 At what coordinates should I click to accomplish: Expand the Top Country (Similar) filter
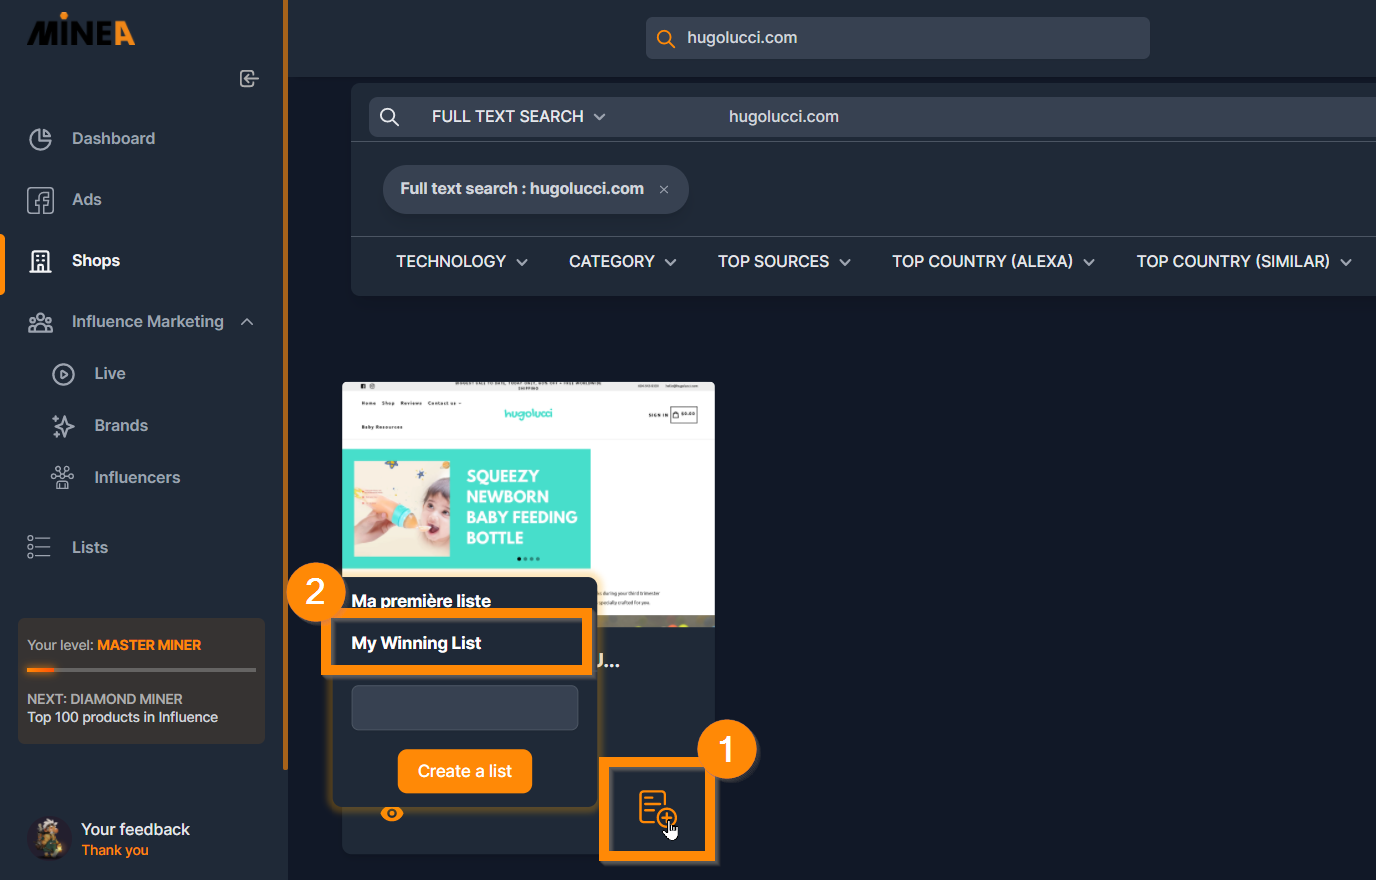1244,262
